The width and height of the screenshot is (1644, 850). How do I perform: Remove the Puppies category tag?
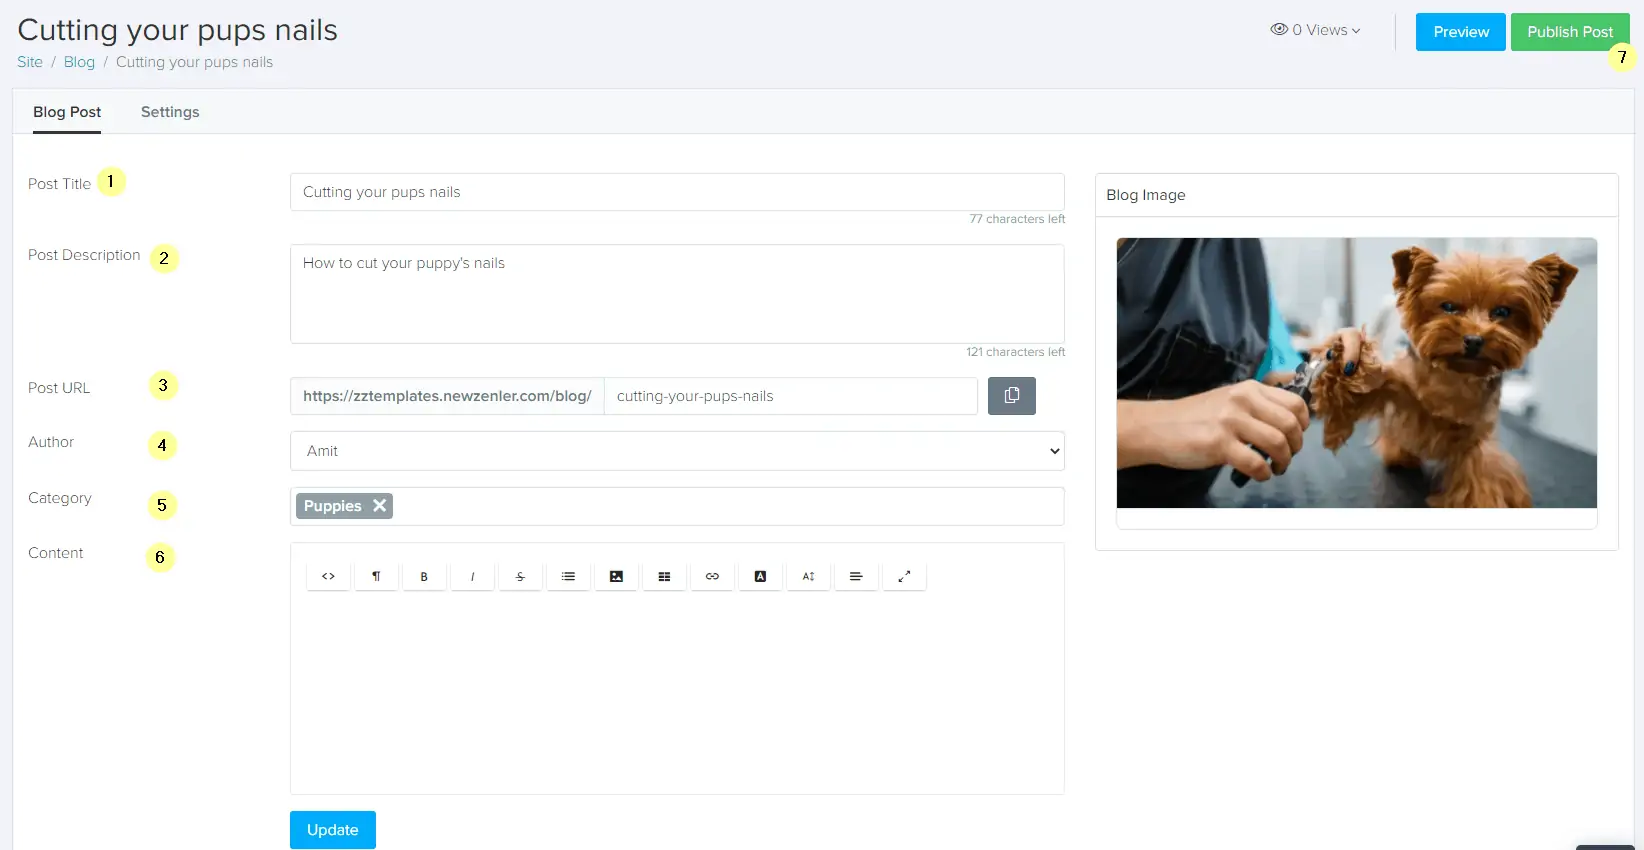point(380,506)
